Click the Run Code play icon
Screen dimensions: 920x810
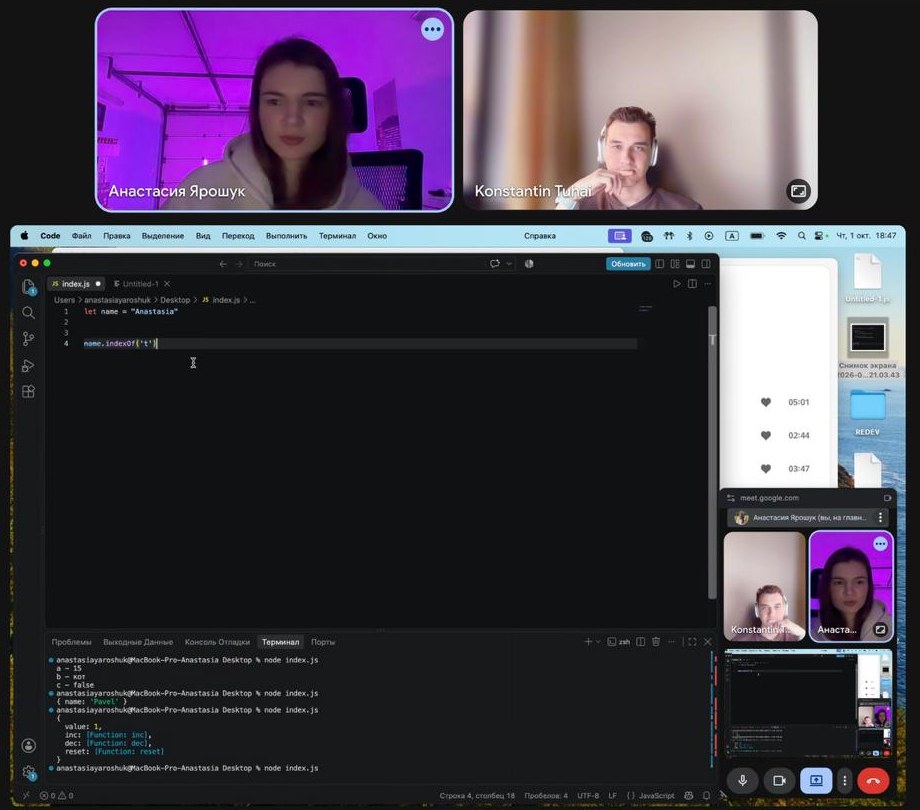[677, 284]
